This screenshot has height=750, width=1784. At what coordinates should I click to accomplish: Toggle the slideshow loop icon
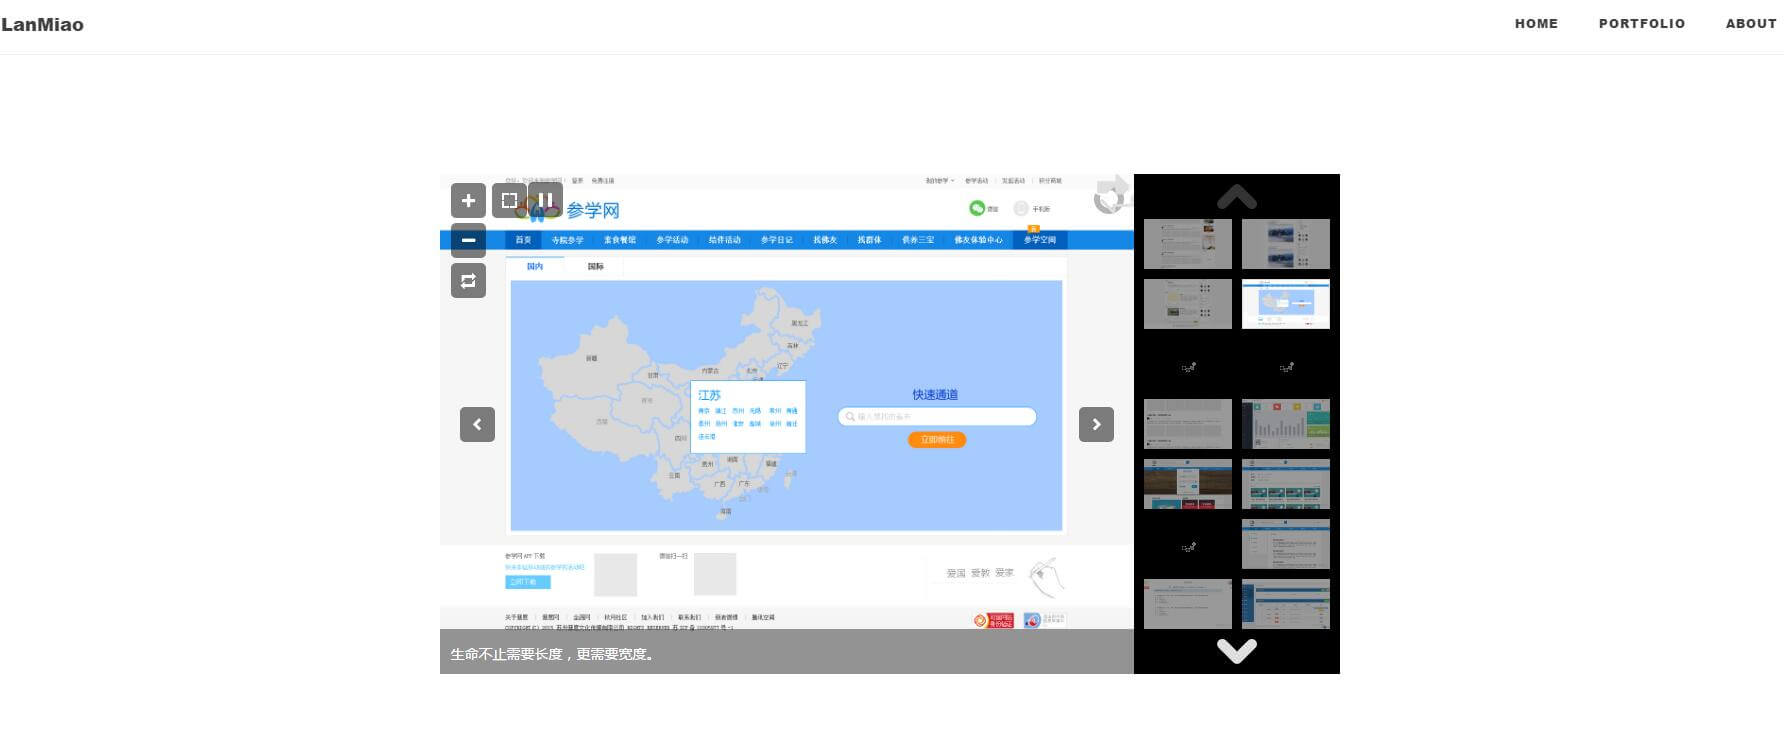[x=468, y=281]
